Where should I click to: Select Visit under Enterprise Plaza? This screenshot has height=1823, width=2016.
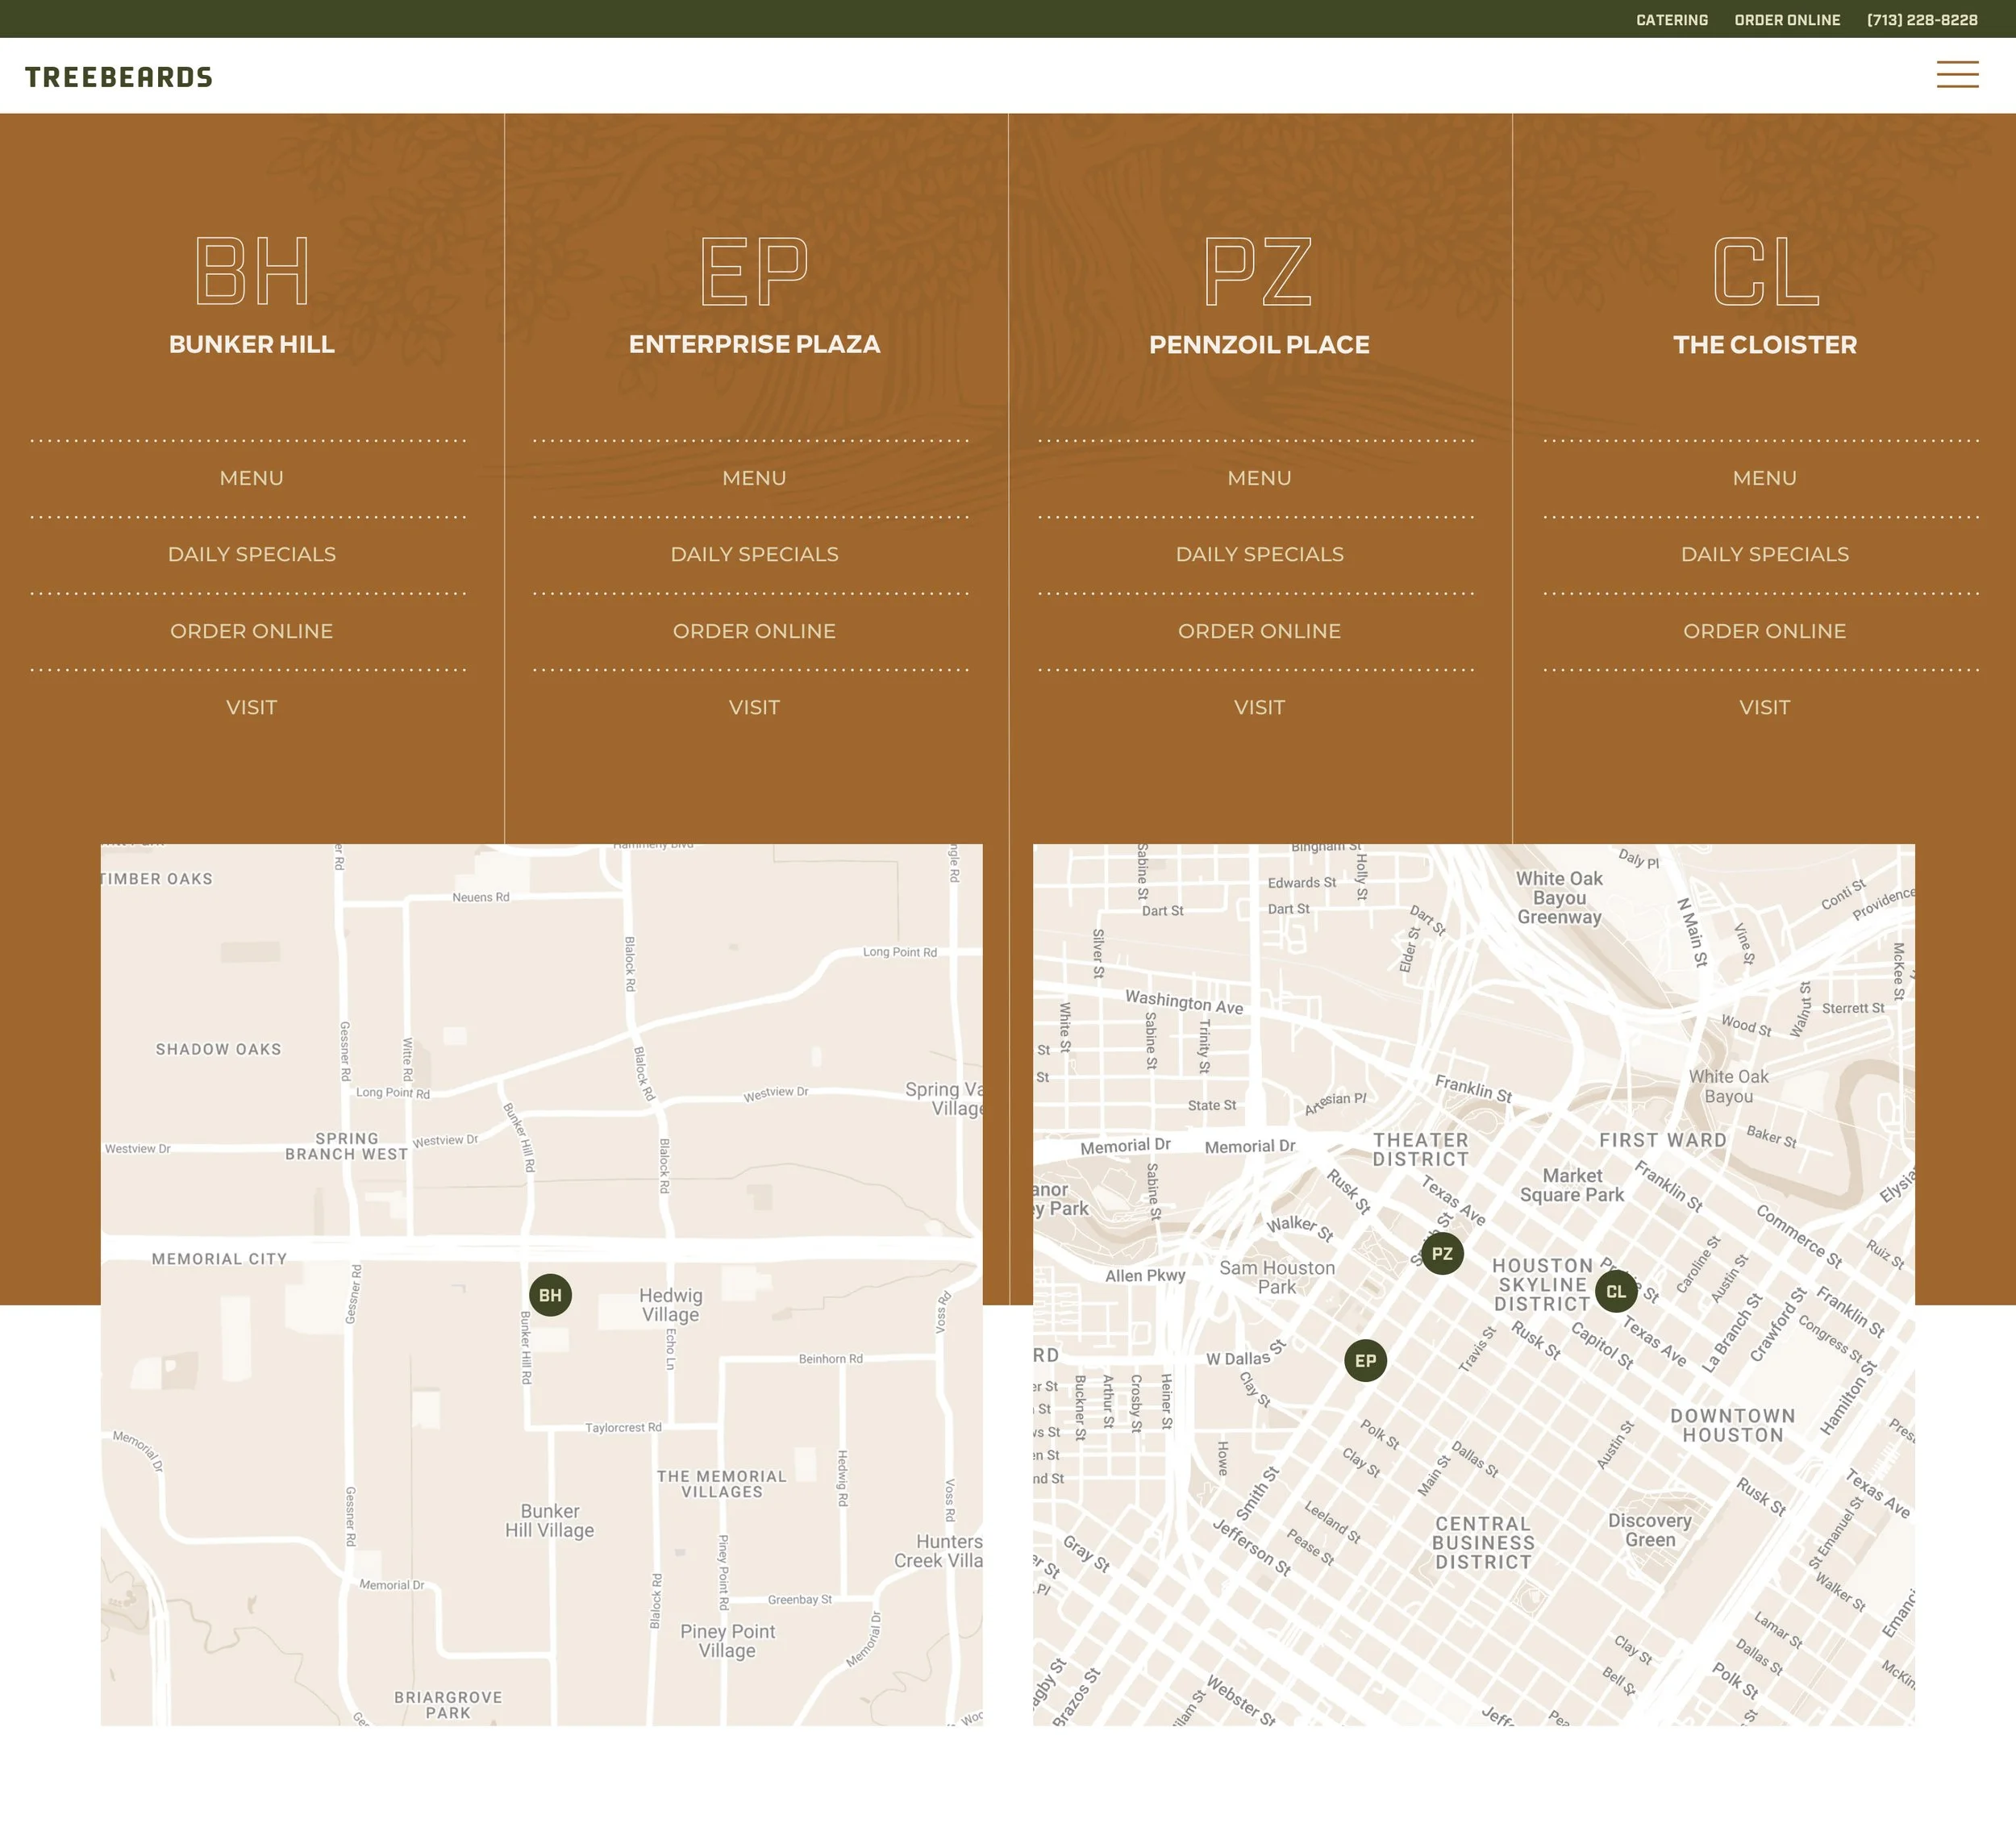[754, 707]
